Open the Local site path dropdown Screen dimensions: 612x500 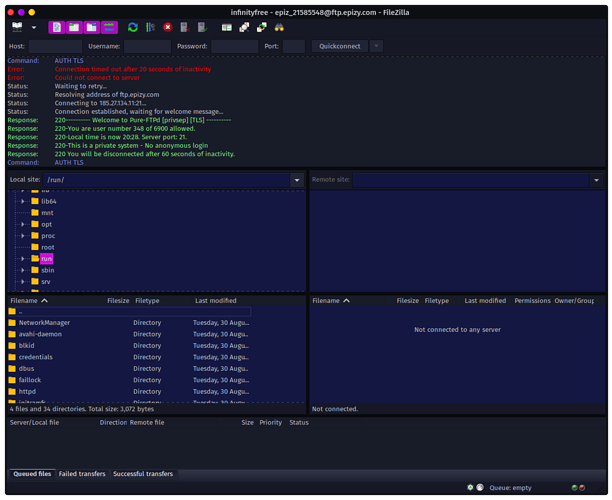pos(297,180)
